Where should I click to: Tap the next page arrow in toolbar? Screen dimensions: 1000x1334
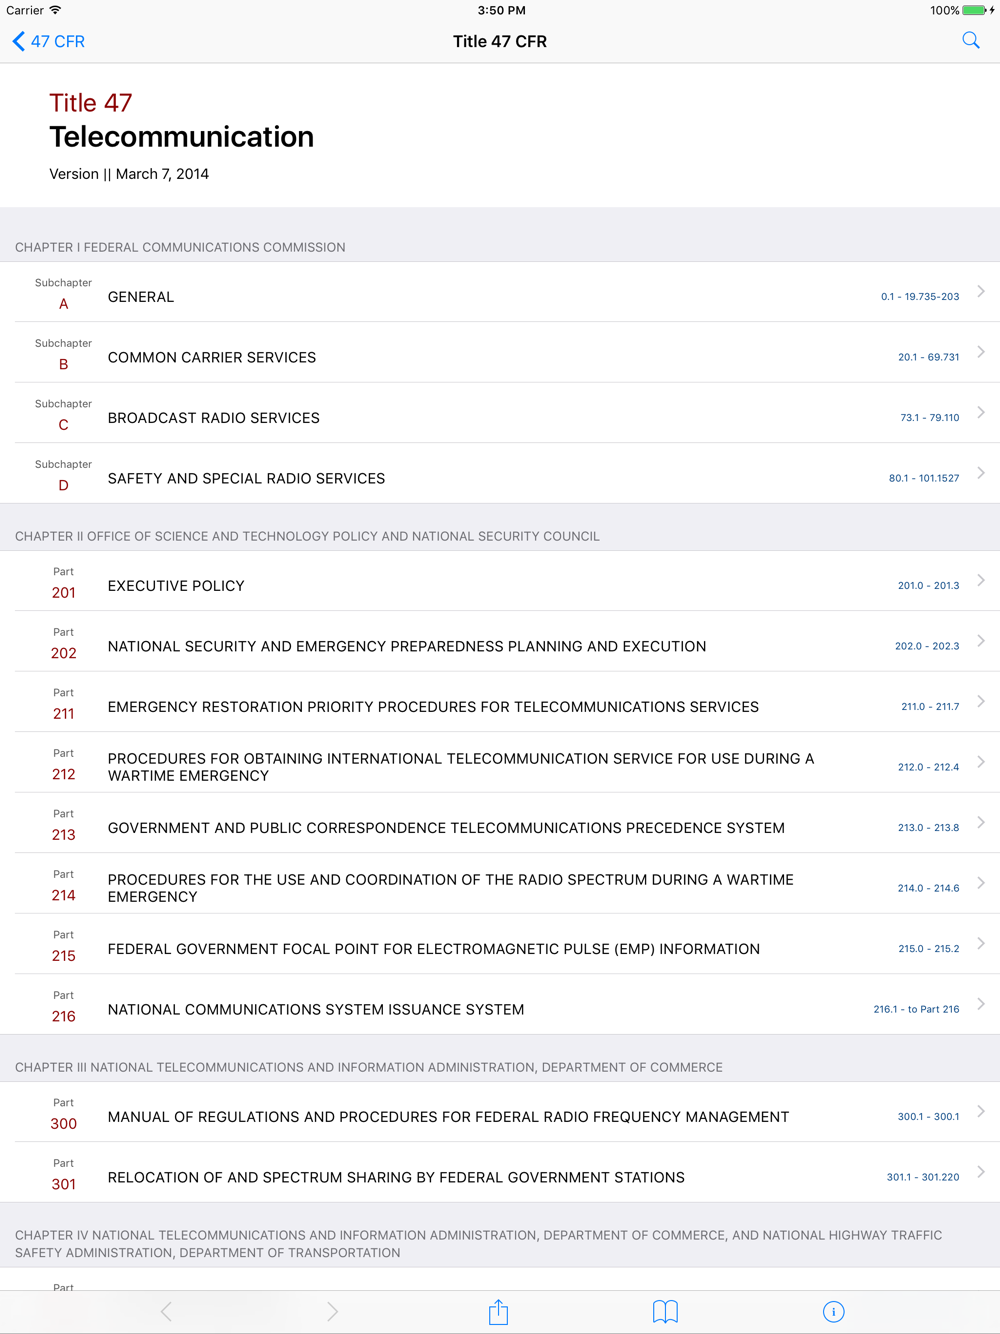point(332,1312)
